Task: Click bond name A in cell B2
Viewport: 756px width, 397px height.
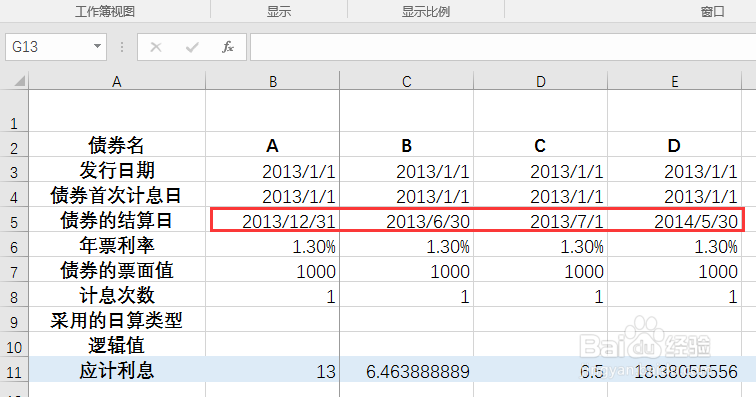Action: point(272,145)
